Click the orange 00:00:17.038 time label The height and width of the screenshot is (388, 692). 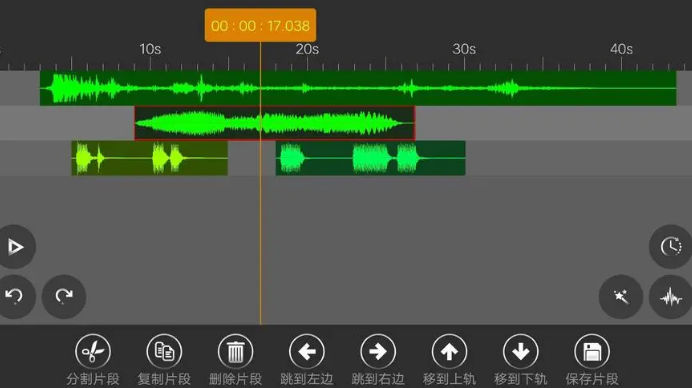coord(260,26)
